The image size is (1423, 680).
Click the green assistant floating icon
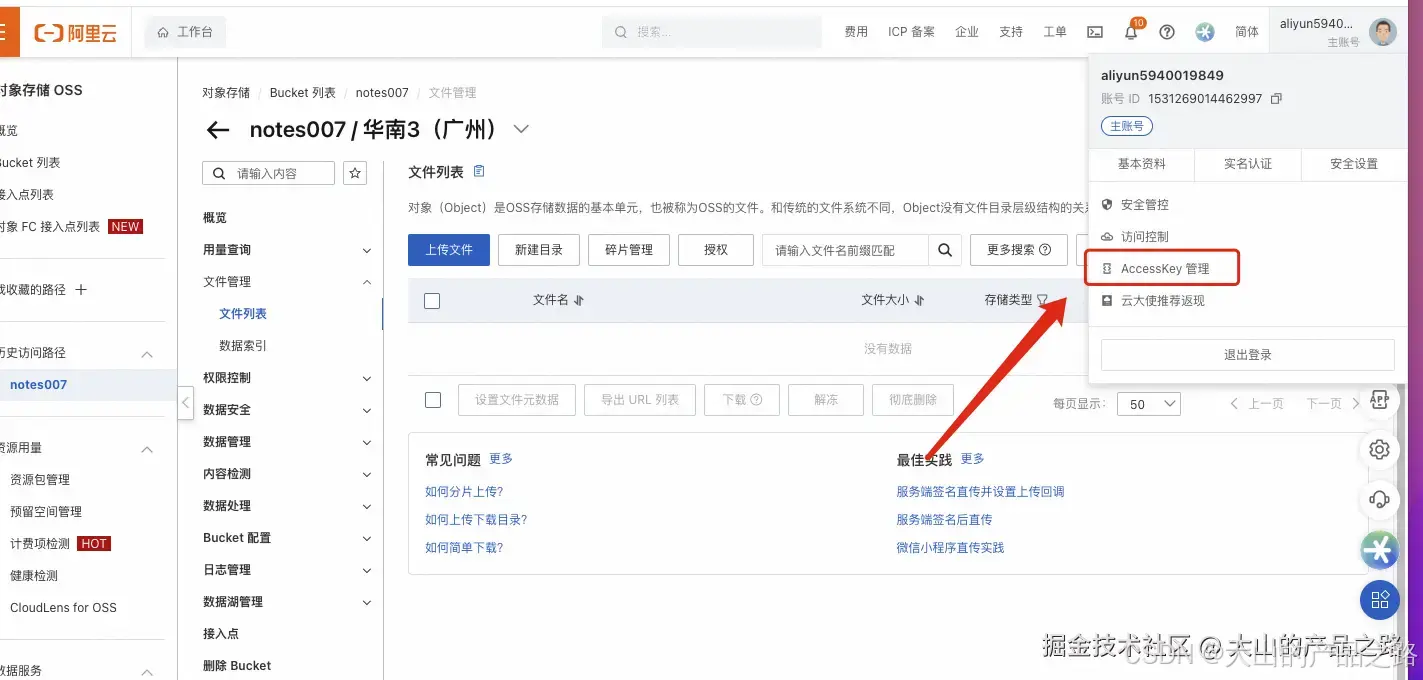(x=1379, y=549)
